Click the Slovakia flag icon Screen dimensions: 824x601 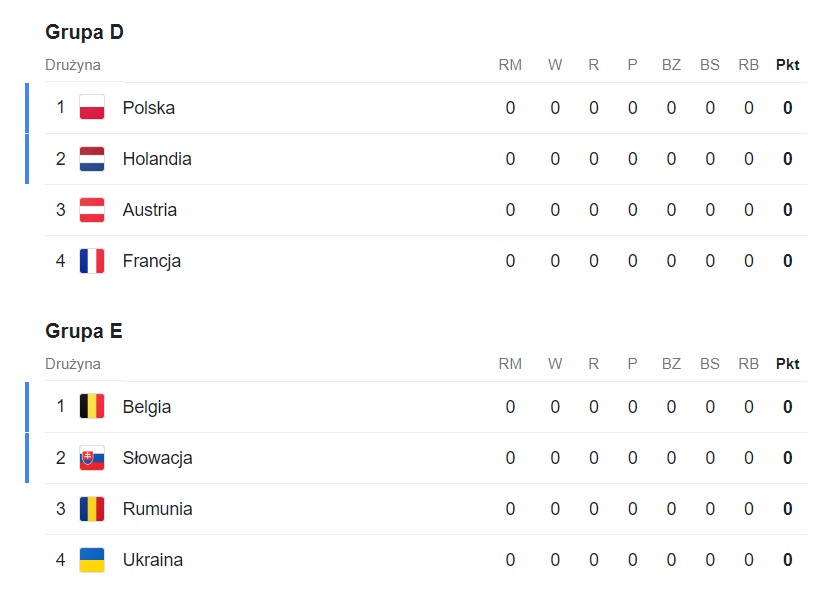click(x=92, y=458)
